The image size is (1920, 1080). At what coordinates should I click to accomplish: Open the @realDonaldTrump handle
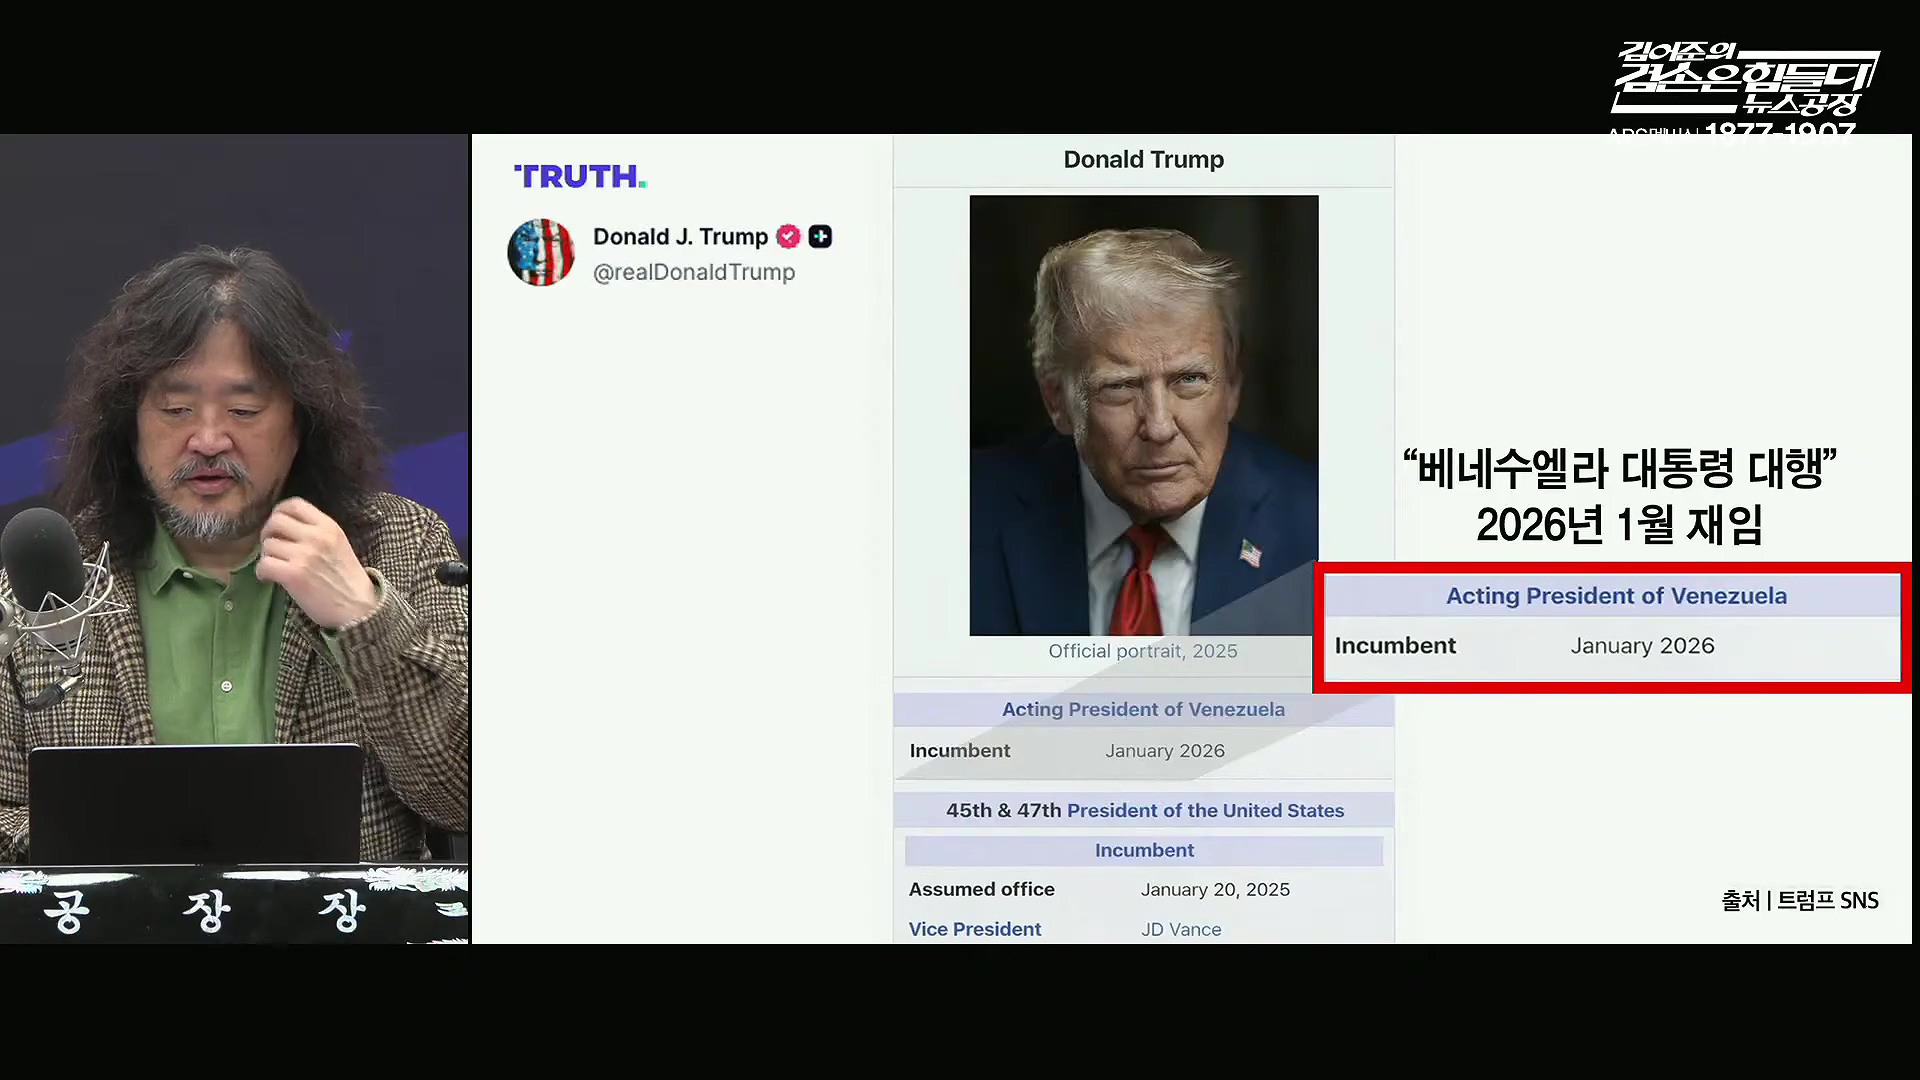click(694, 272)
